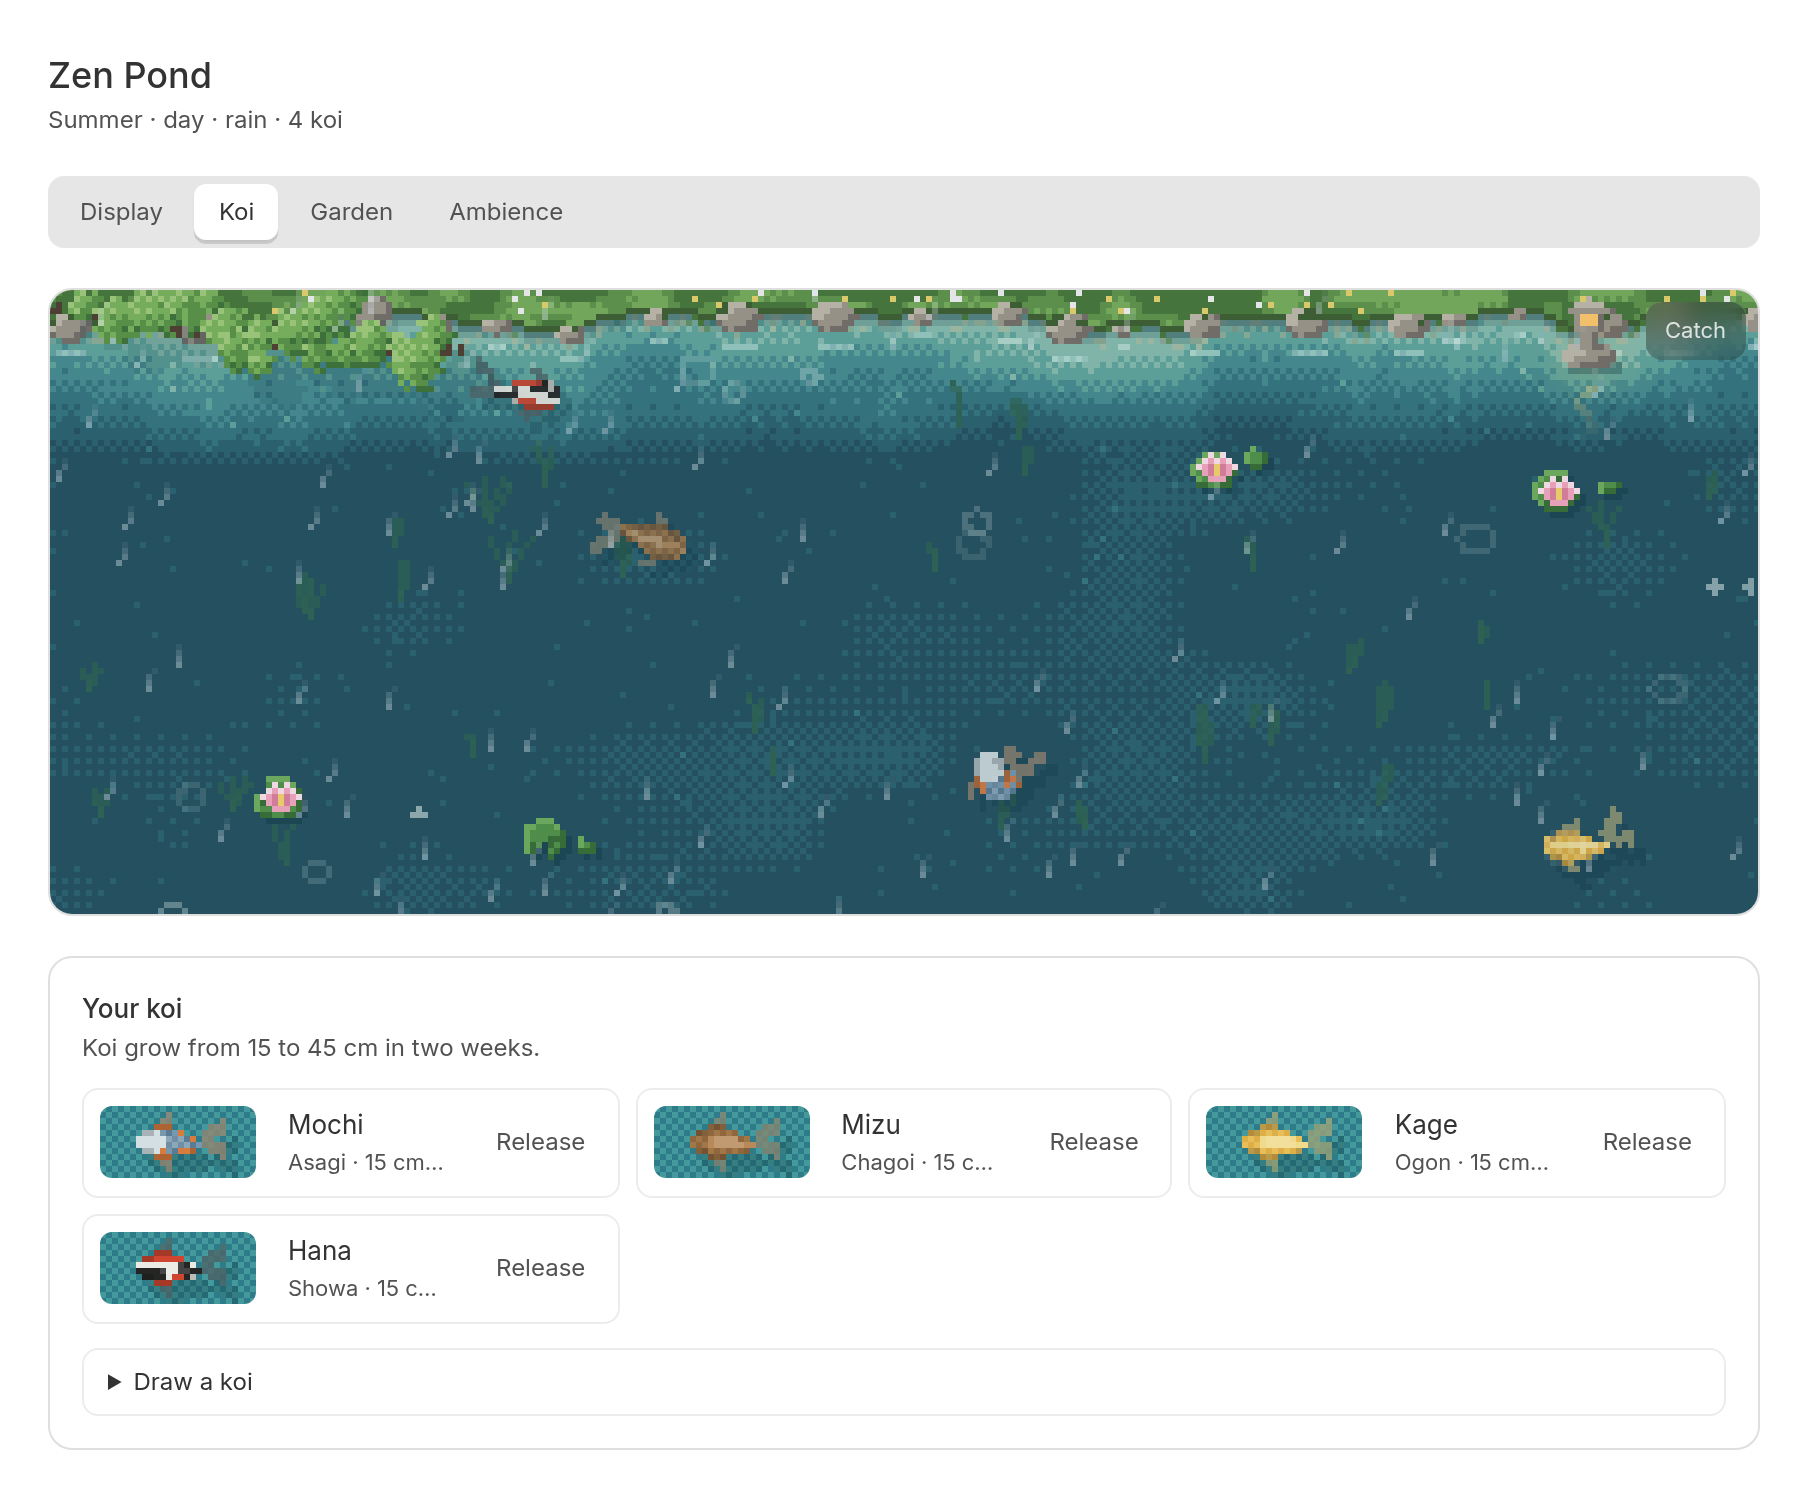
Task: Release the koi named Mochi
Action: coord(540,1142)
